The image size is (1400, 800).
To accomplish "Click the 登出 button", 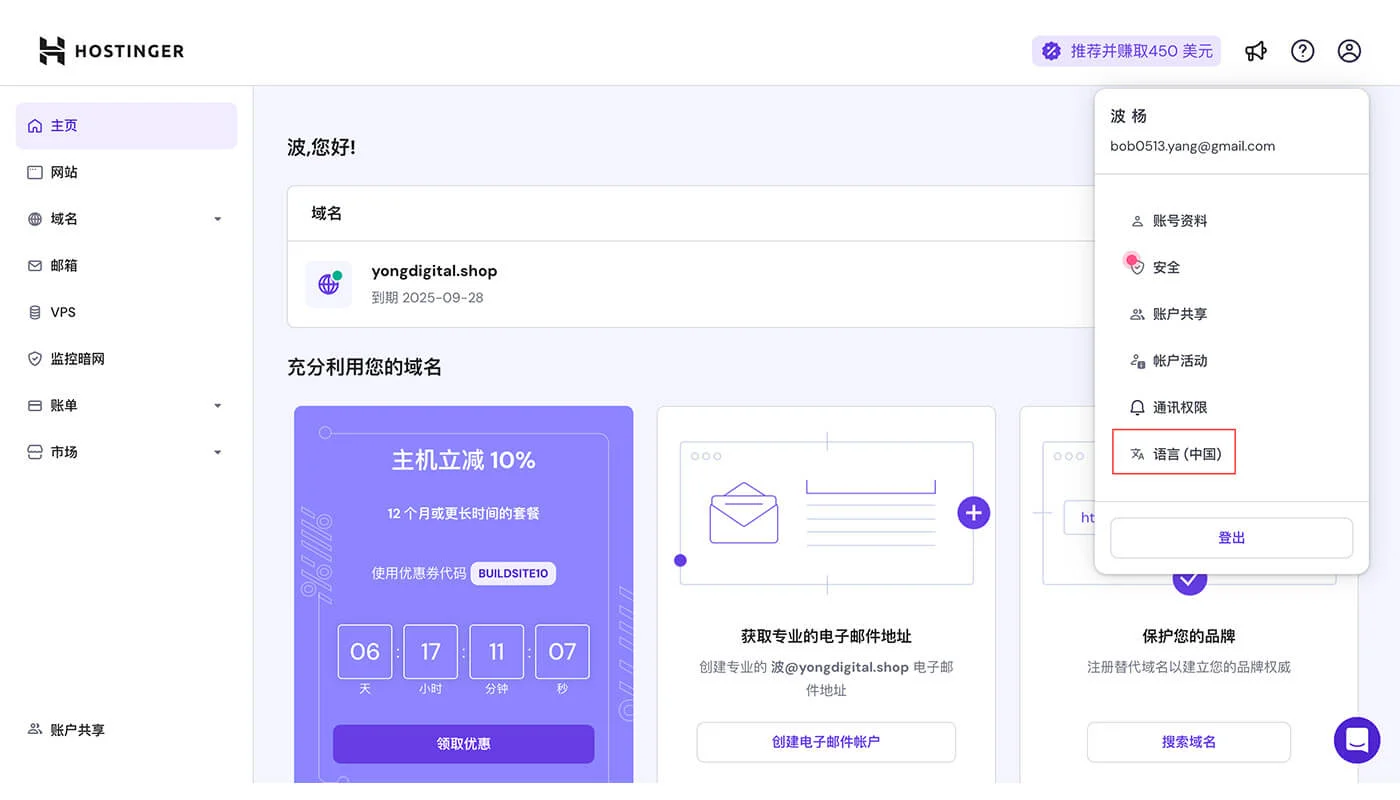I will [1231, 538].
